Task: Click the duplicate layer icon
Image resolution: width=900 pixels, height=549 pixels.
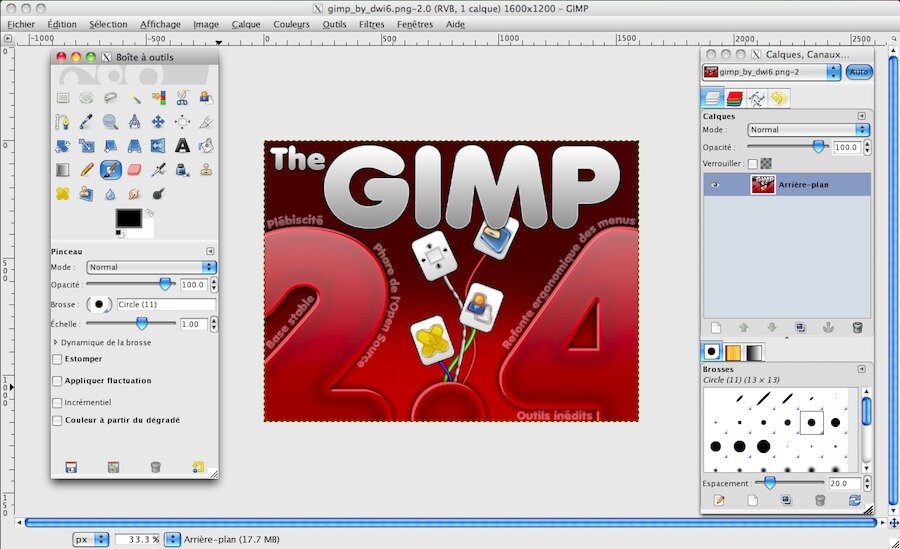Action: click(x=800, y=327)
